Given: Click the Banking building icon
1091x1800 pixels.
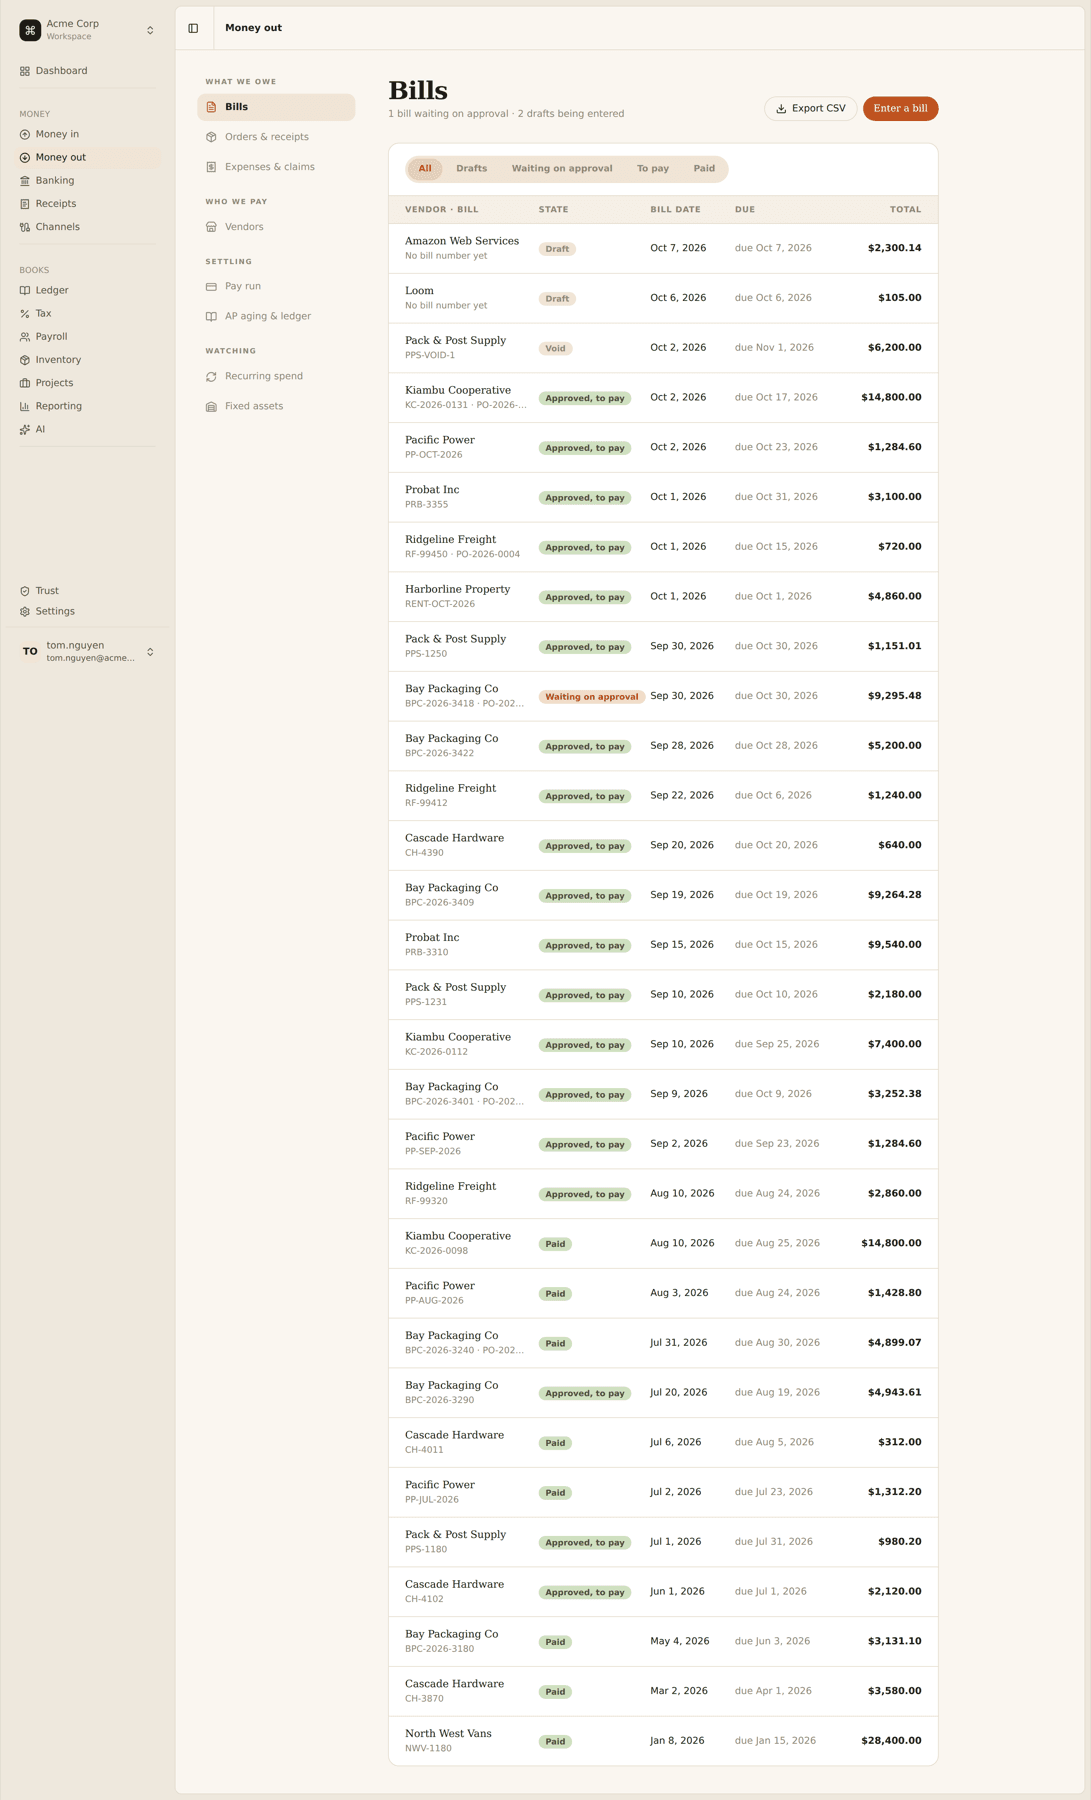Looking at the screenshot, I should pyautogui.click(x=25, y=181).
